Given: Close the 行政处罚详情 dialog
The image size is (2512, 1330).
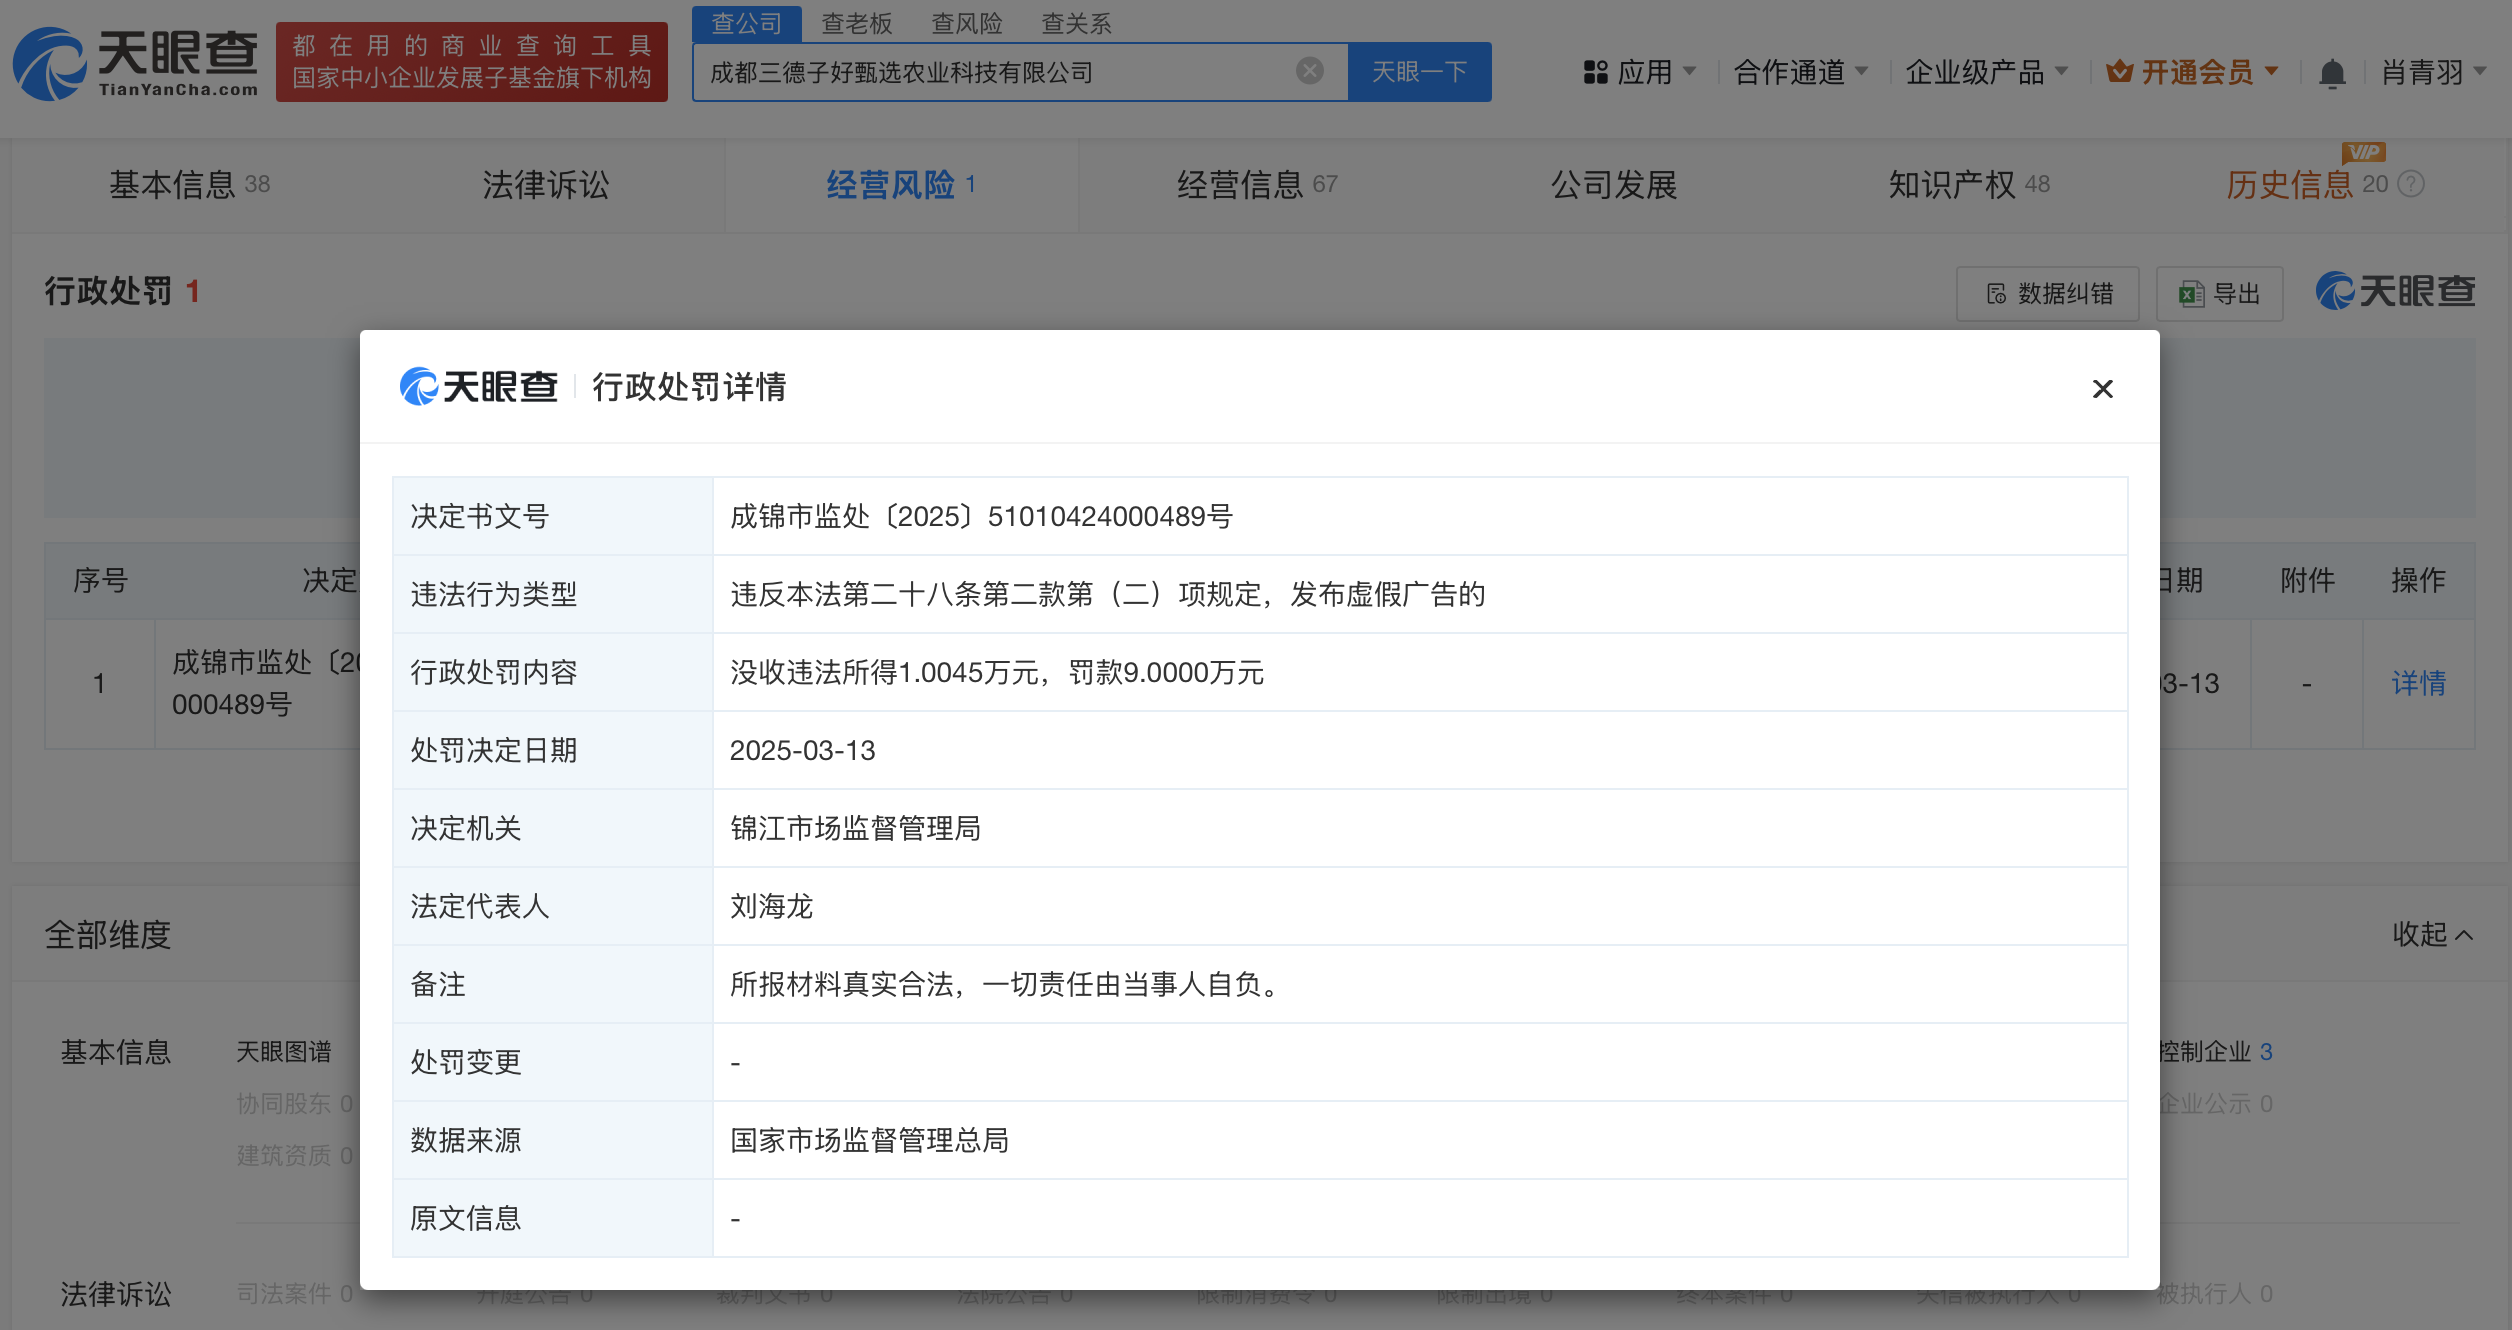Looking at the screenshot, I should 2102,389.
